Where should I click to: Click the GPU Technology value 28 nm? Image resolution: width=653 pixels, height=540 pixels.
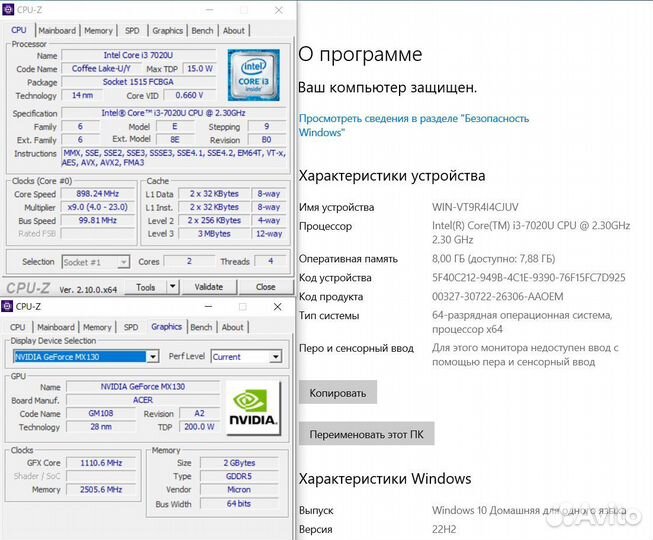(101, 427)
